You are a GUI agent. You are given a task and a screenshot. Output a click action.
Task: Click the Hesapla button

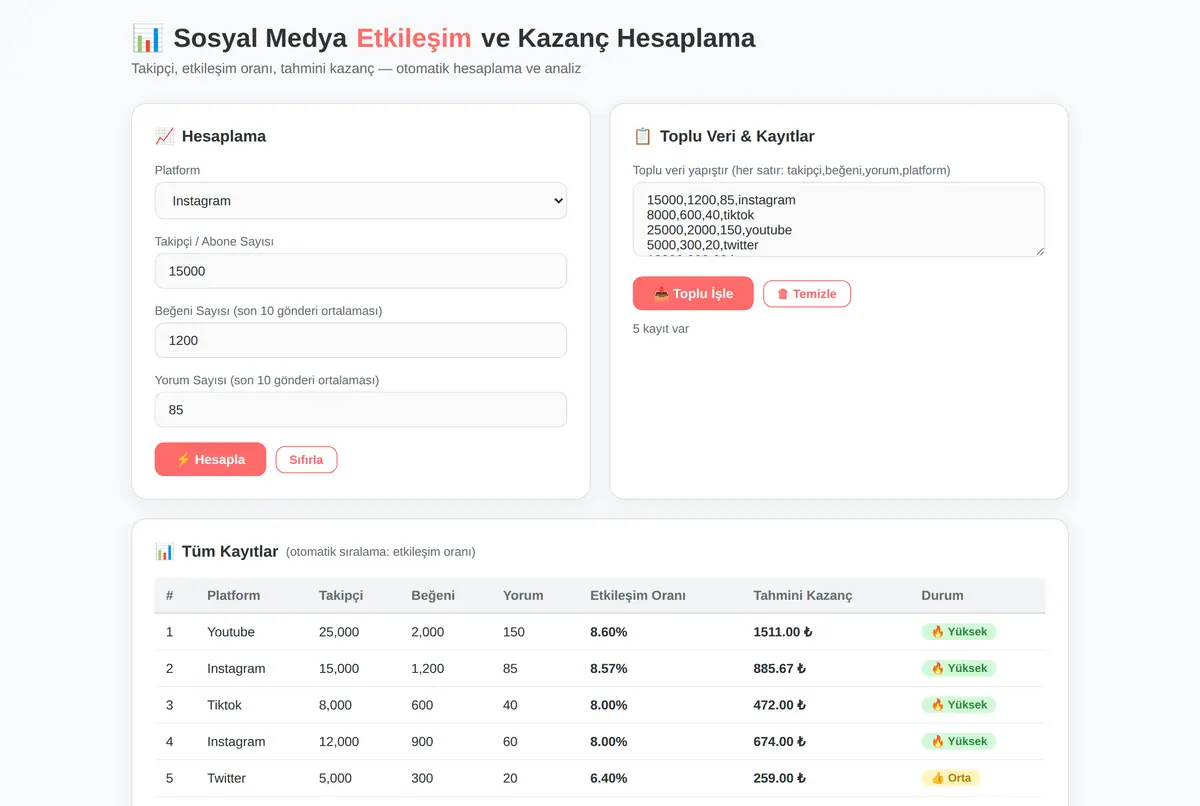210,459
